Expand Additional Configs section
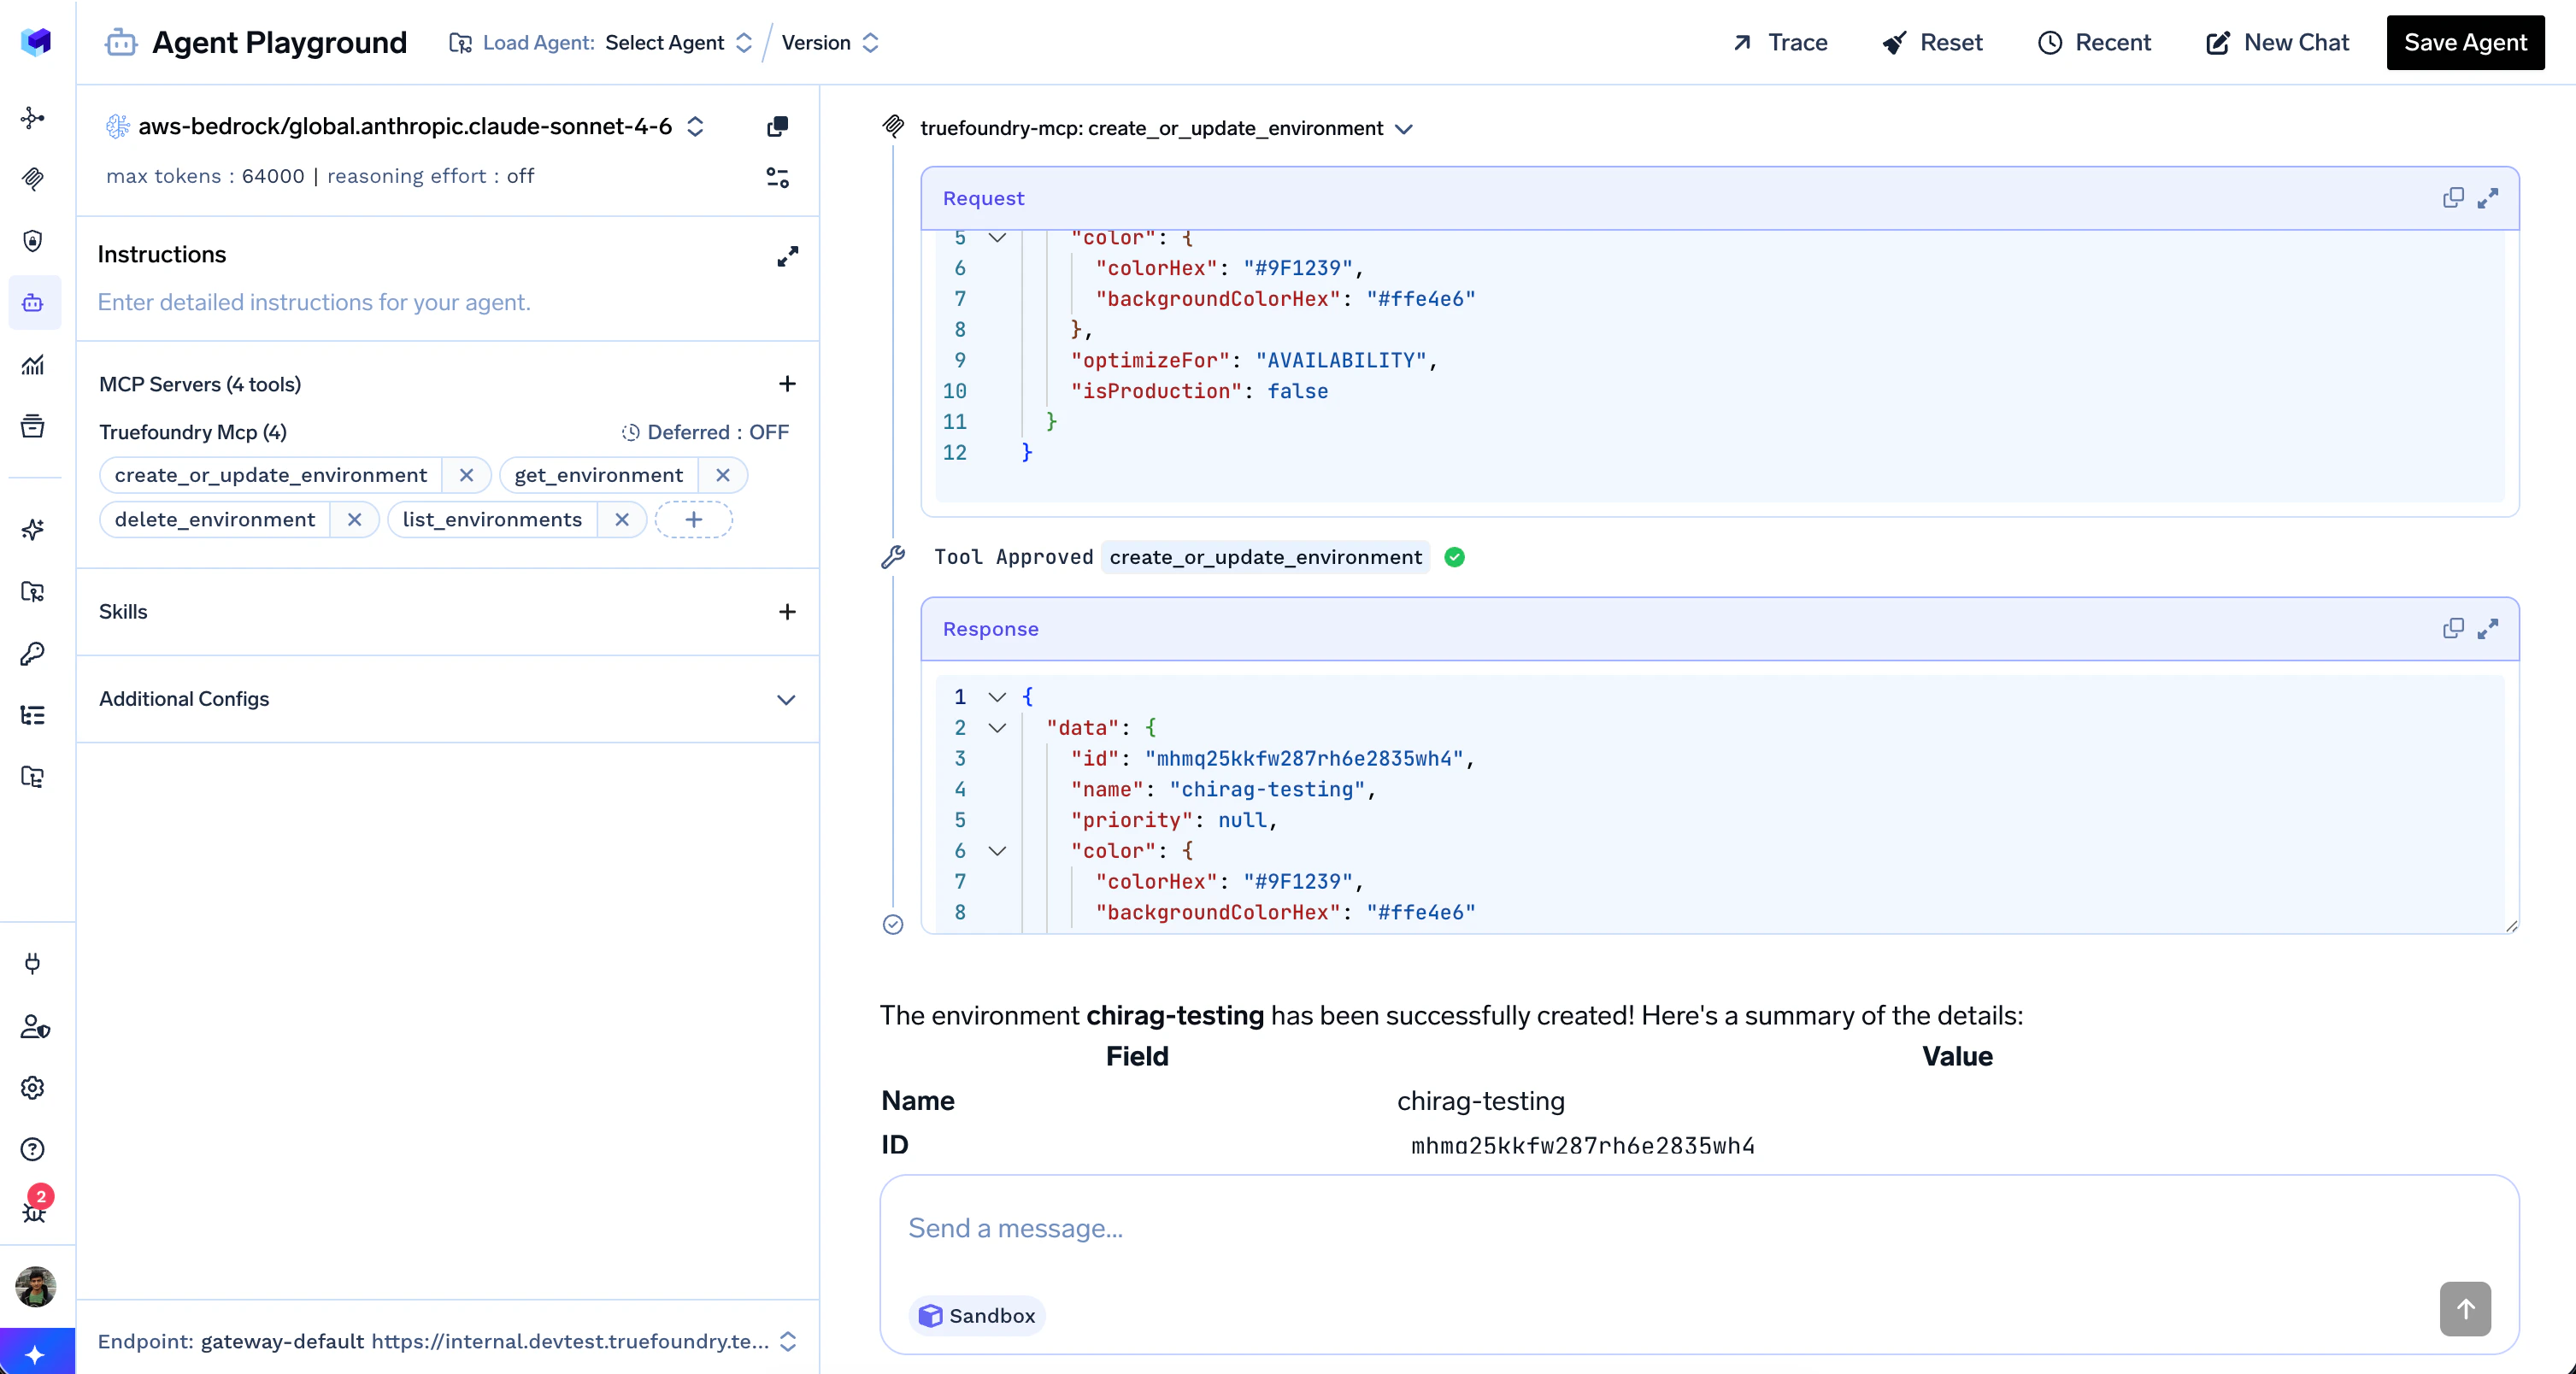Image resolution: width=2576 pixels, height=1374 pixels. 448,698
